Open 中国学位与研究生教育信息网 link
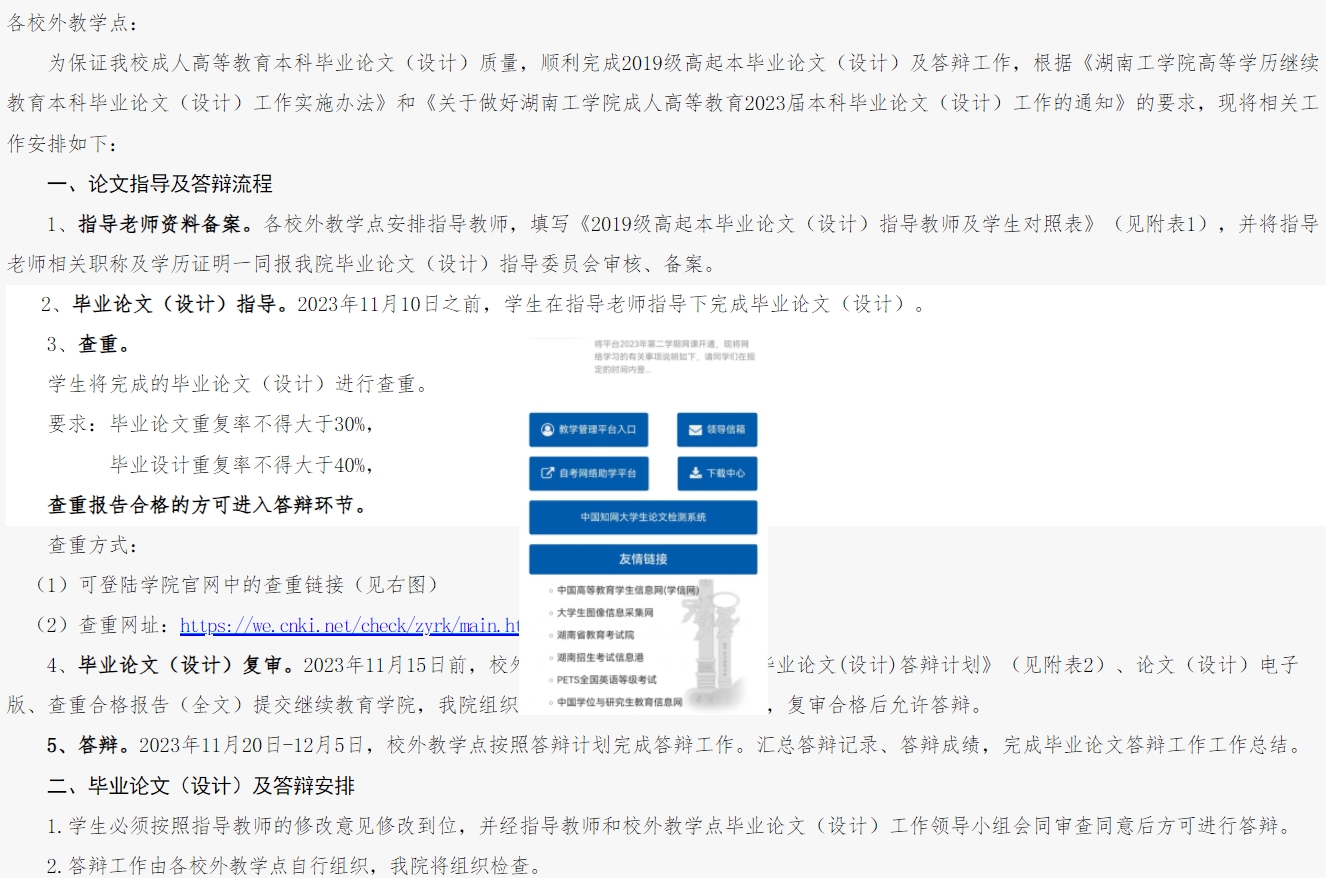Viewport: 1326px width, 878px height. [619, 702]
